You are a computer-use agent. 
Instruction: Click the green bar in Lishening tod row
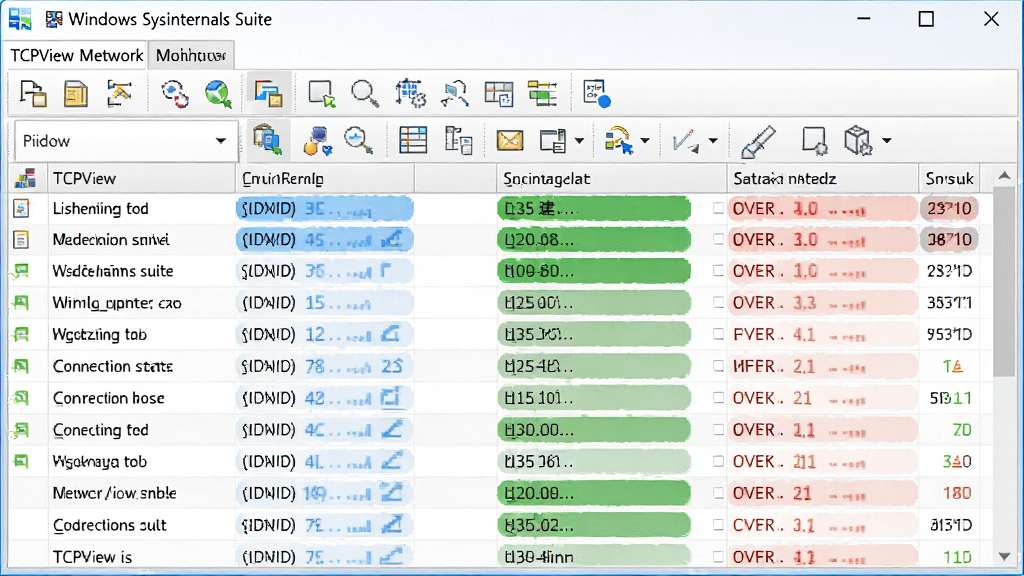point(594,208)
